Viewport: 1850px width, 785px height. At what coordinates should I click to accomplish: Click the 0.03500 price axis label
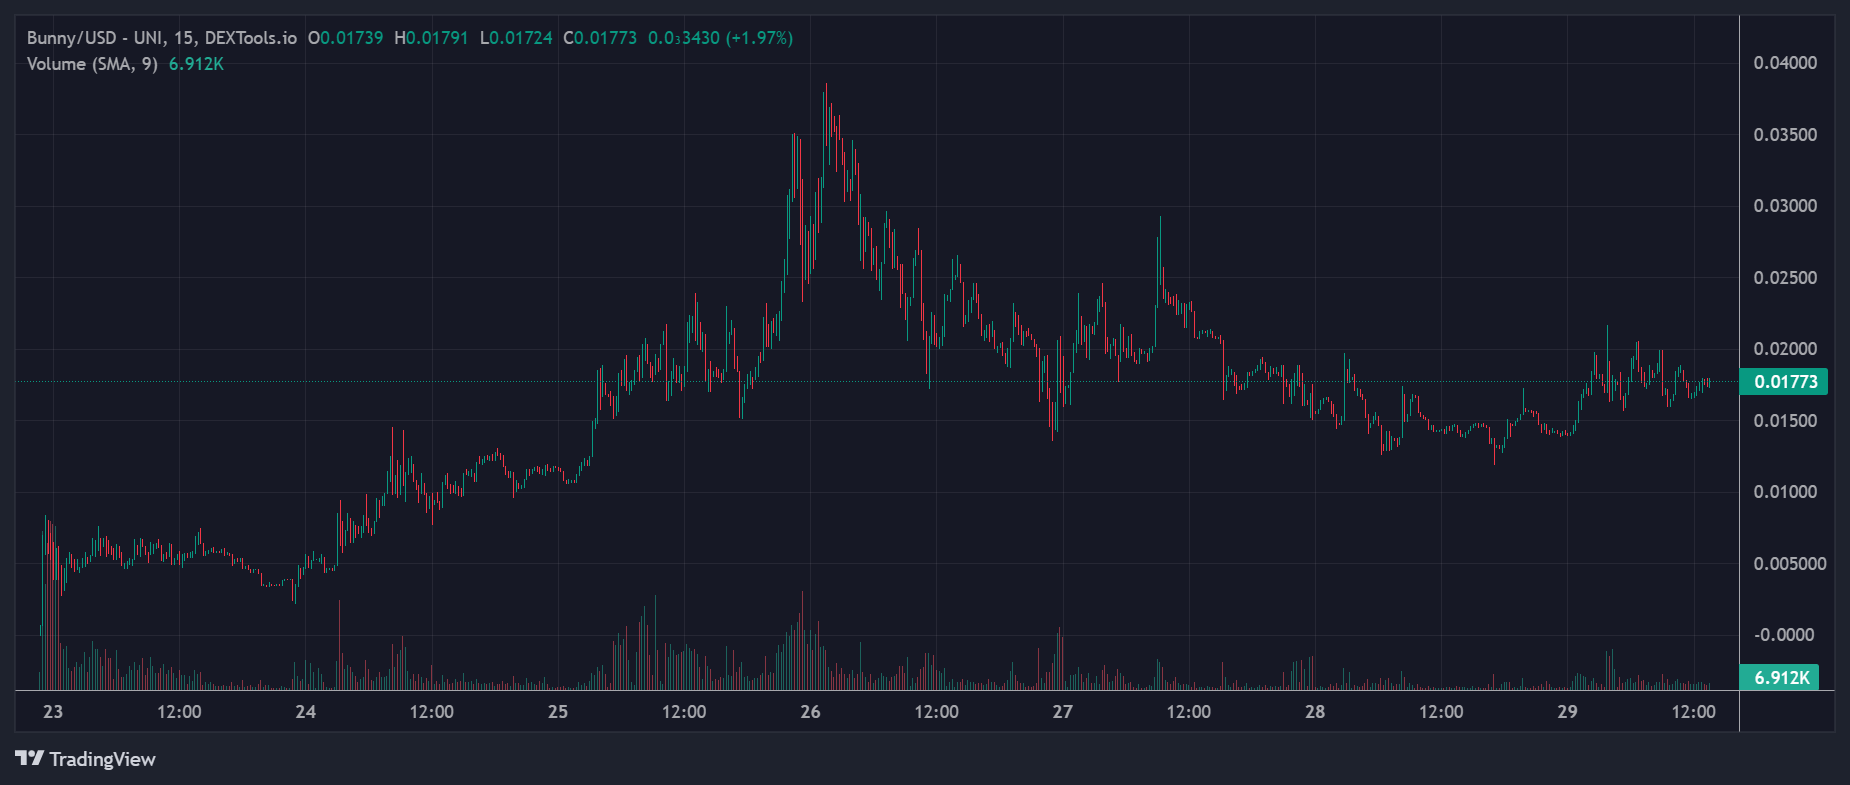click(1786, 135)
